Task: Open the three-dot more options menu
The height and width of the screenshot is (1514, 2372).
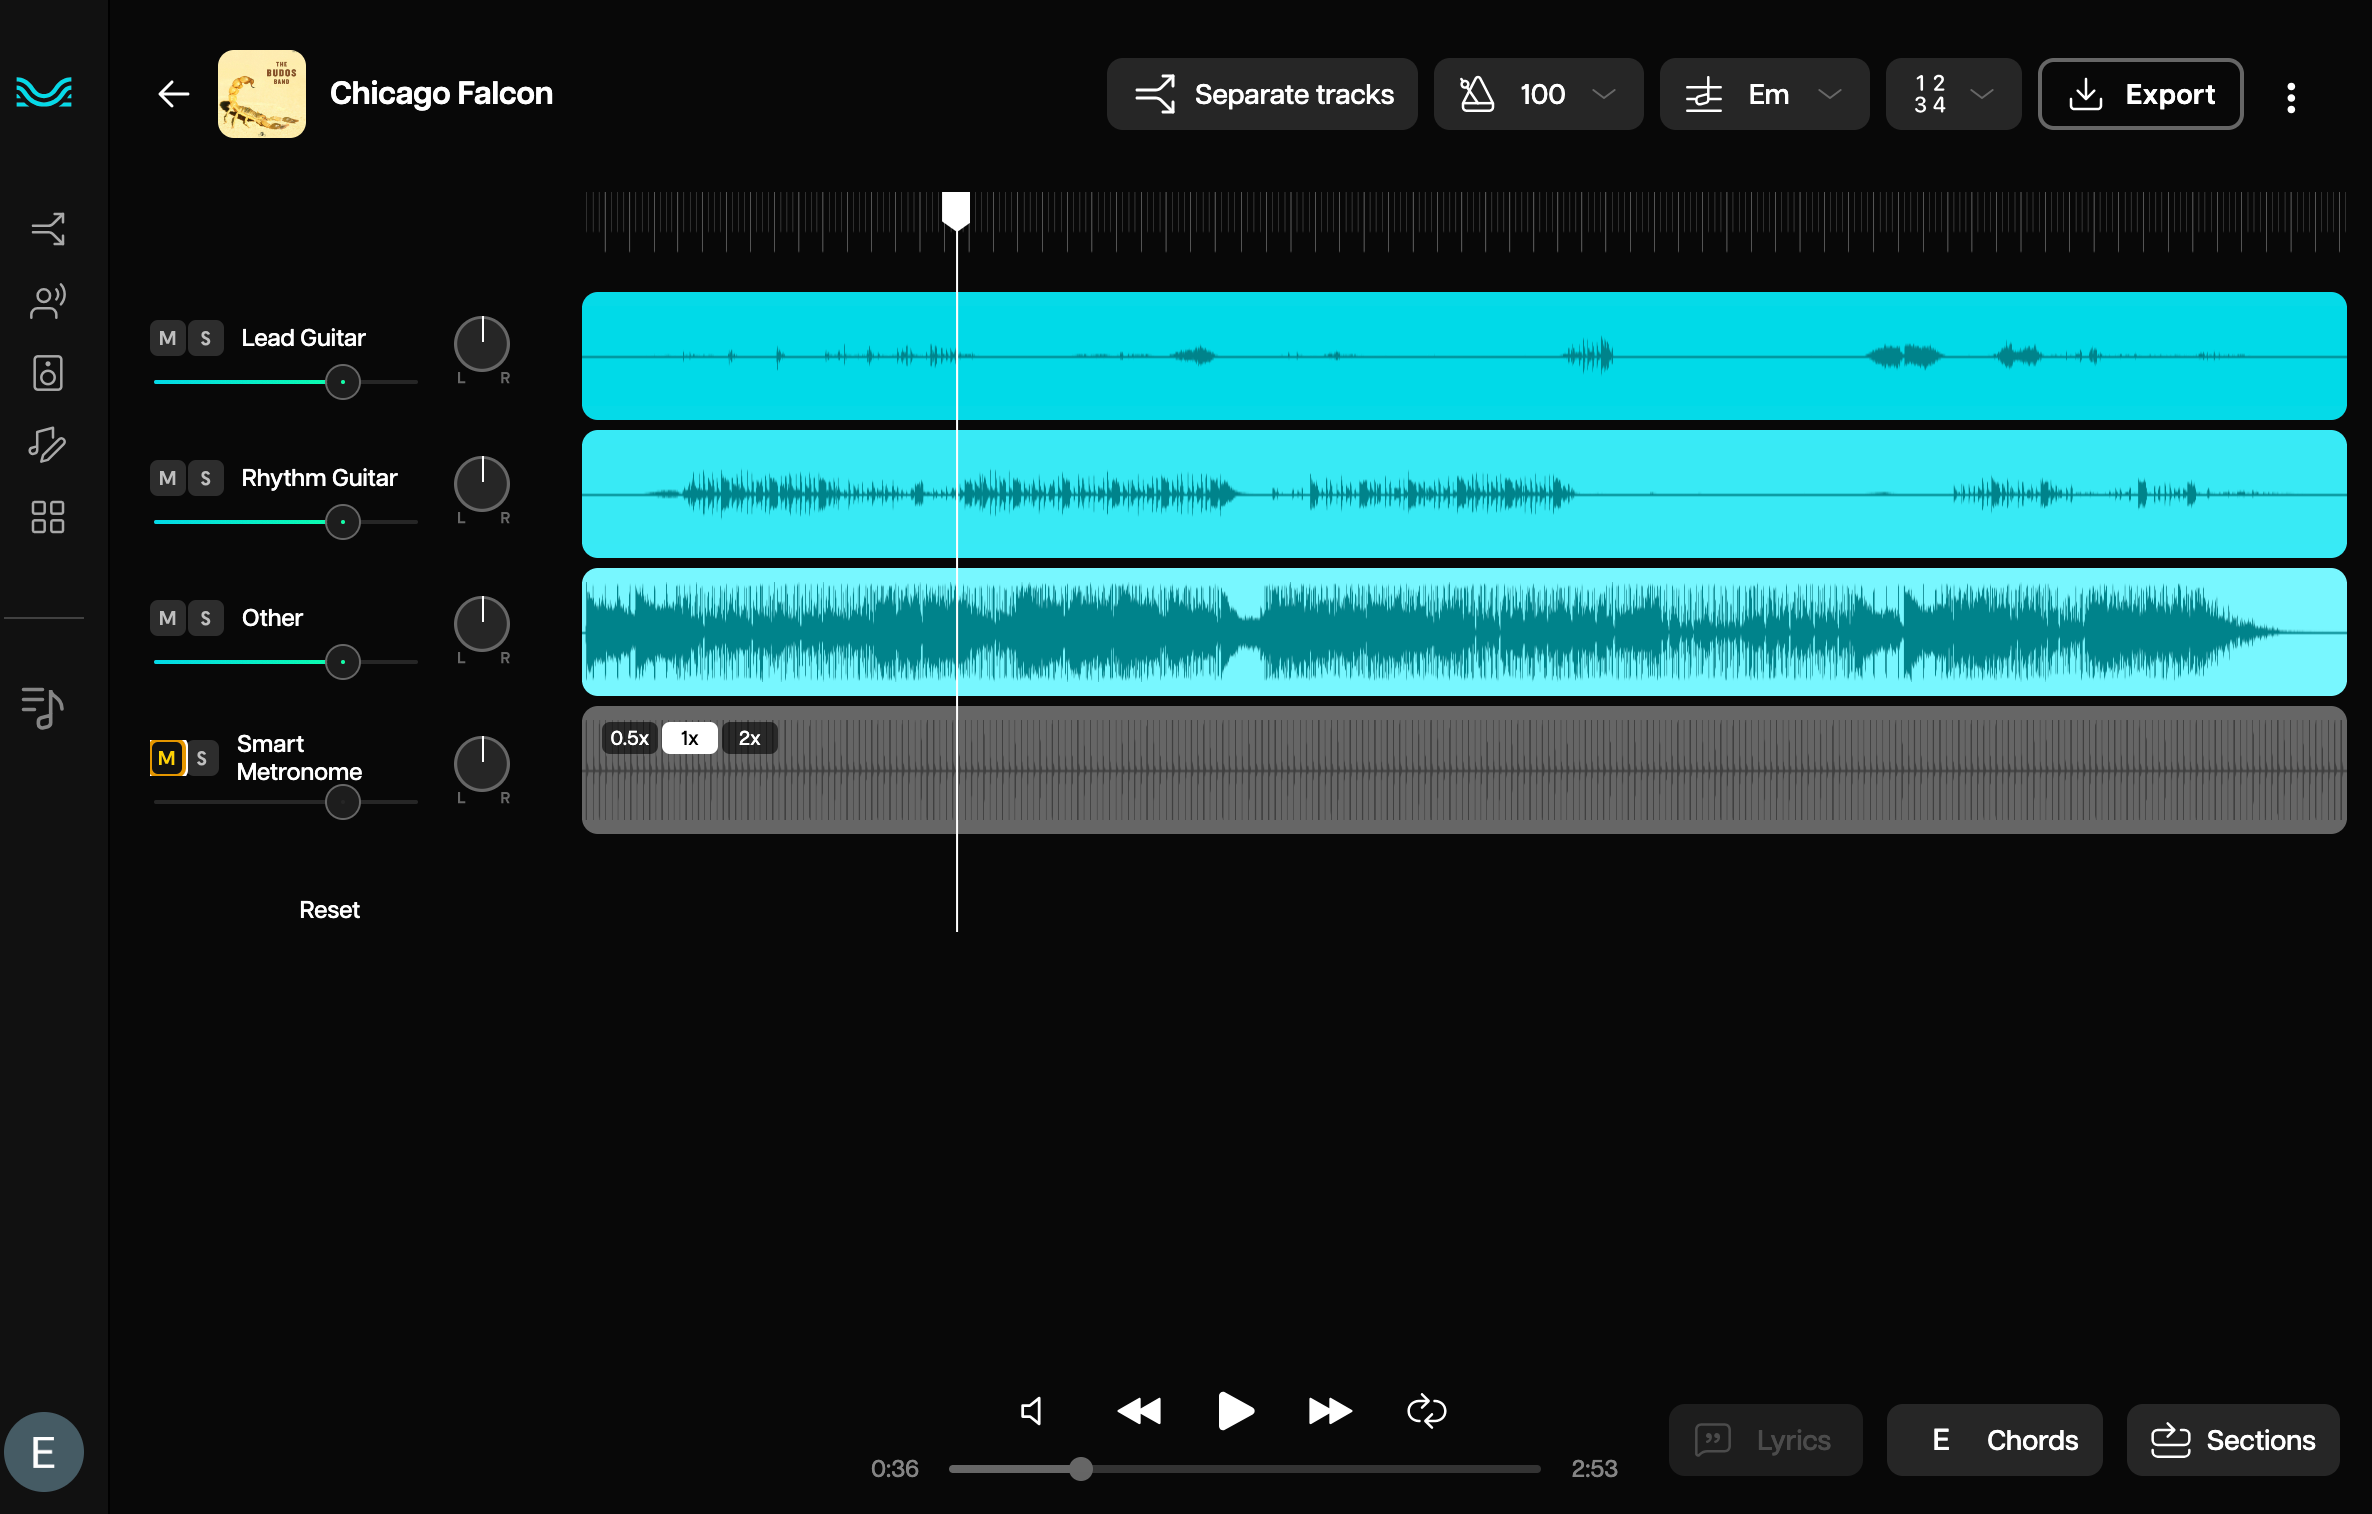Action: [2290, 97]
